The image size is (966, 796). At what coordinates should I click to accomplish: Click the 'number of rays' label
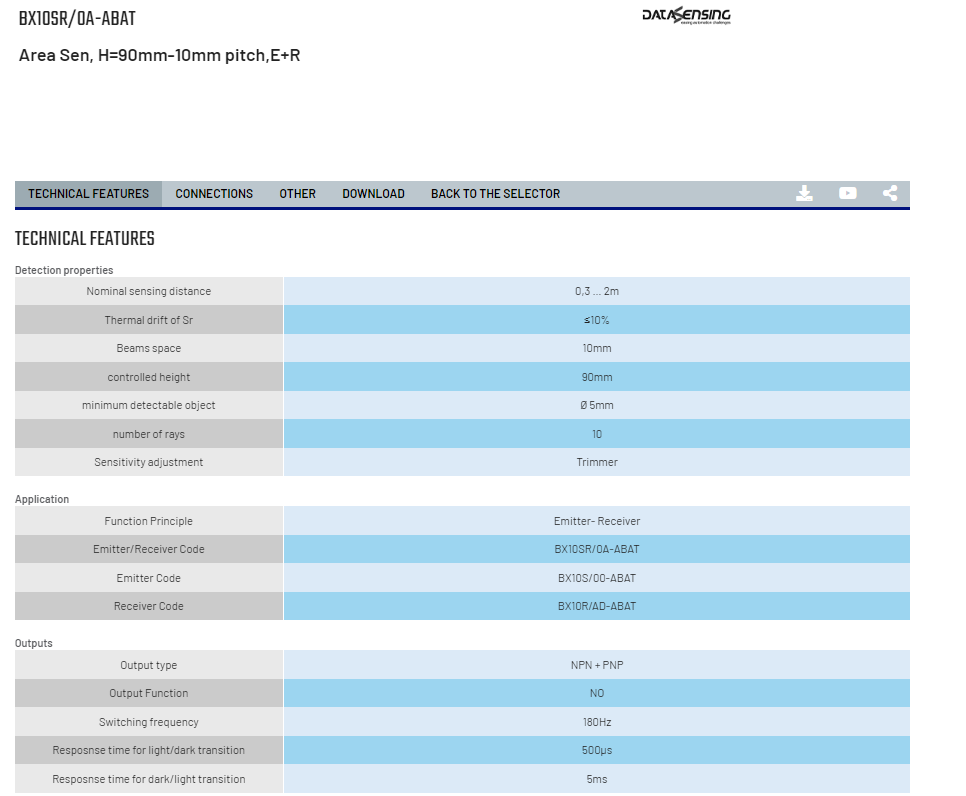(148, 434)
